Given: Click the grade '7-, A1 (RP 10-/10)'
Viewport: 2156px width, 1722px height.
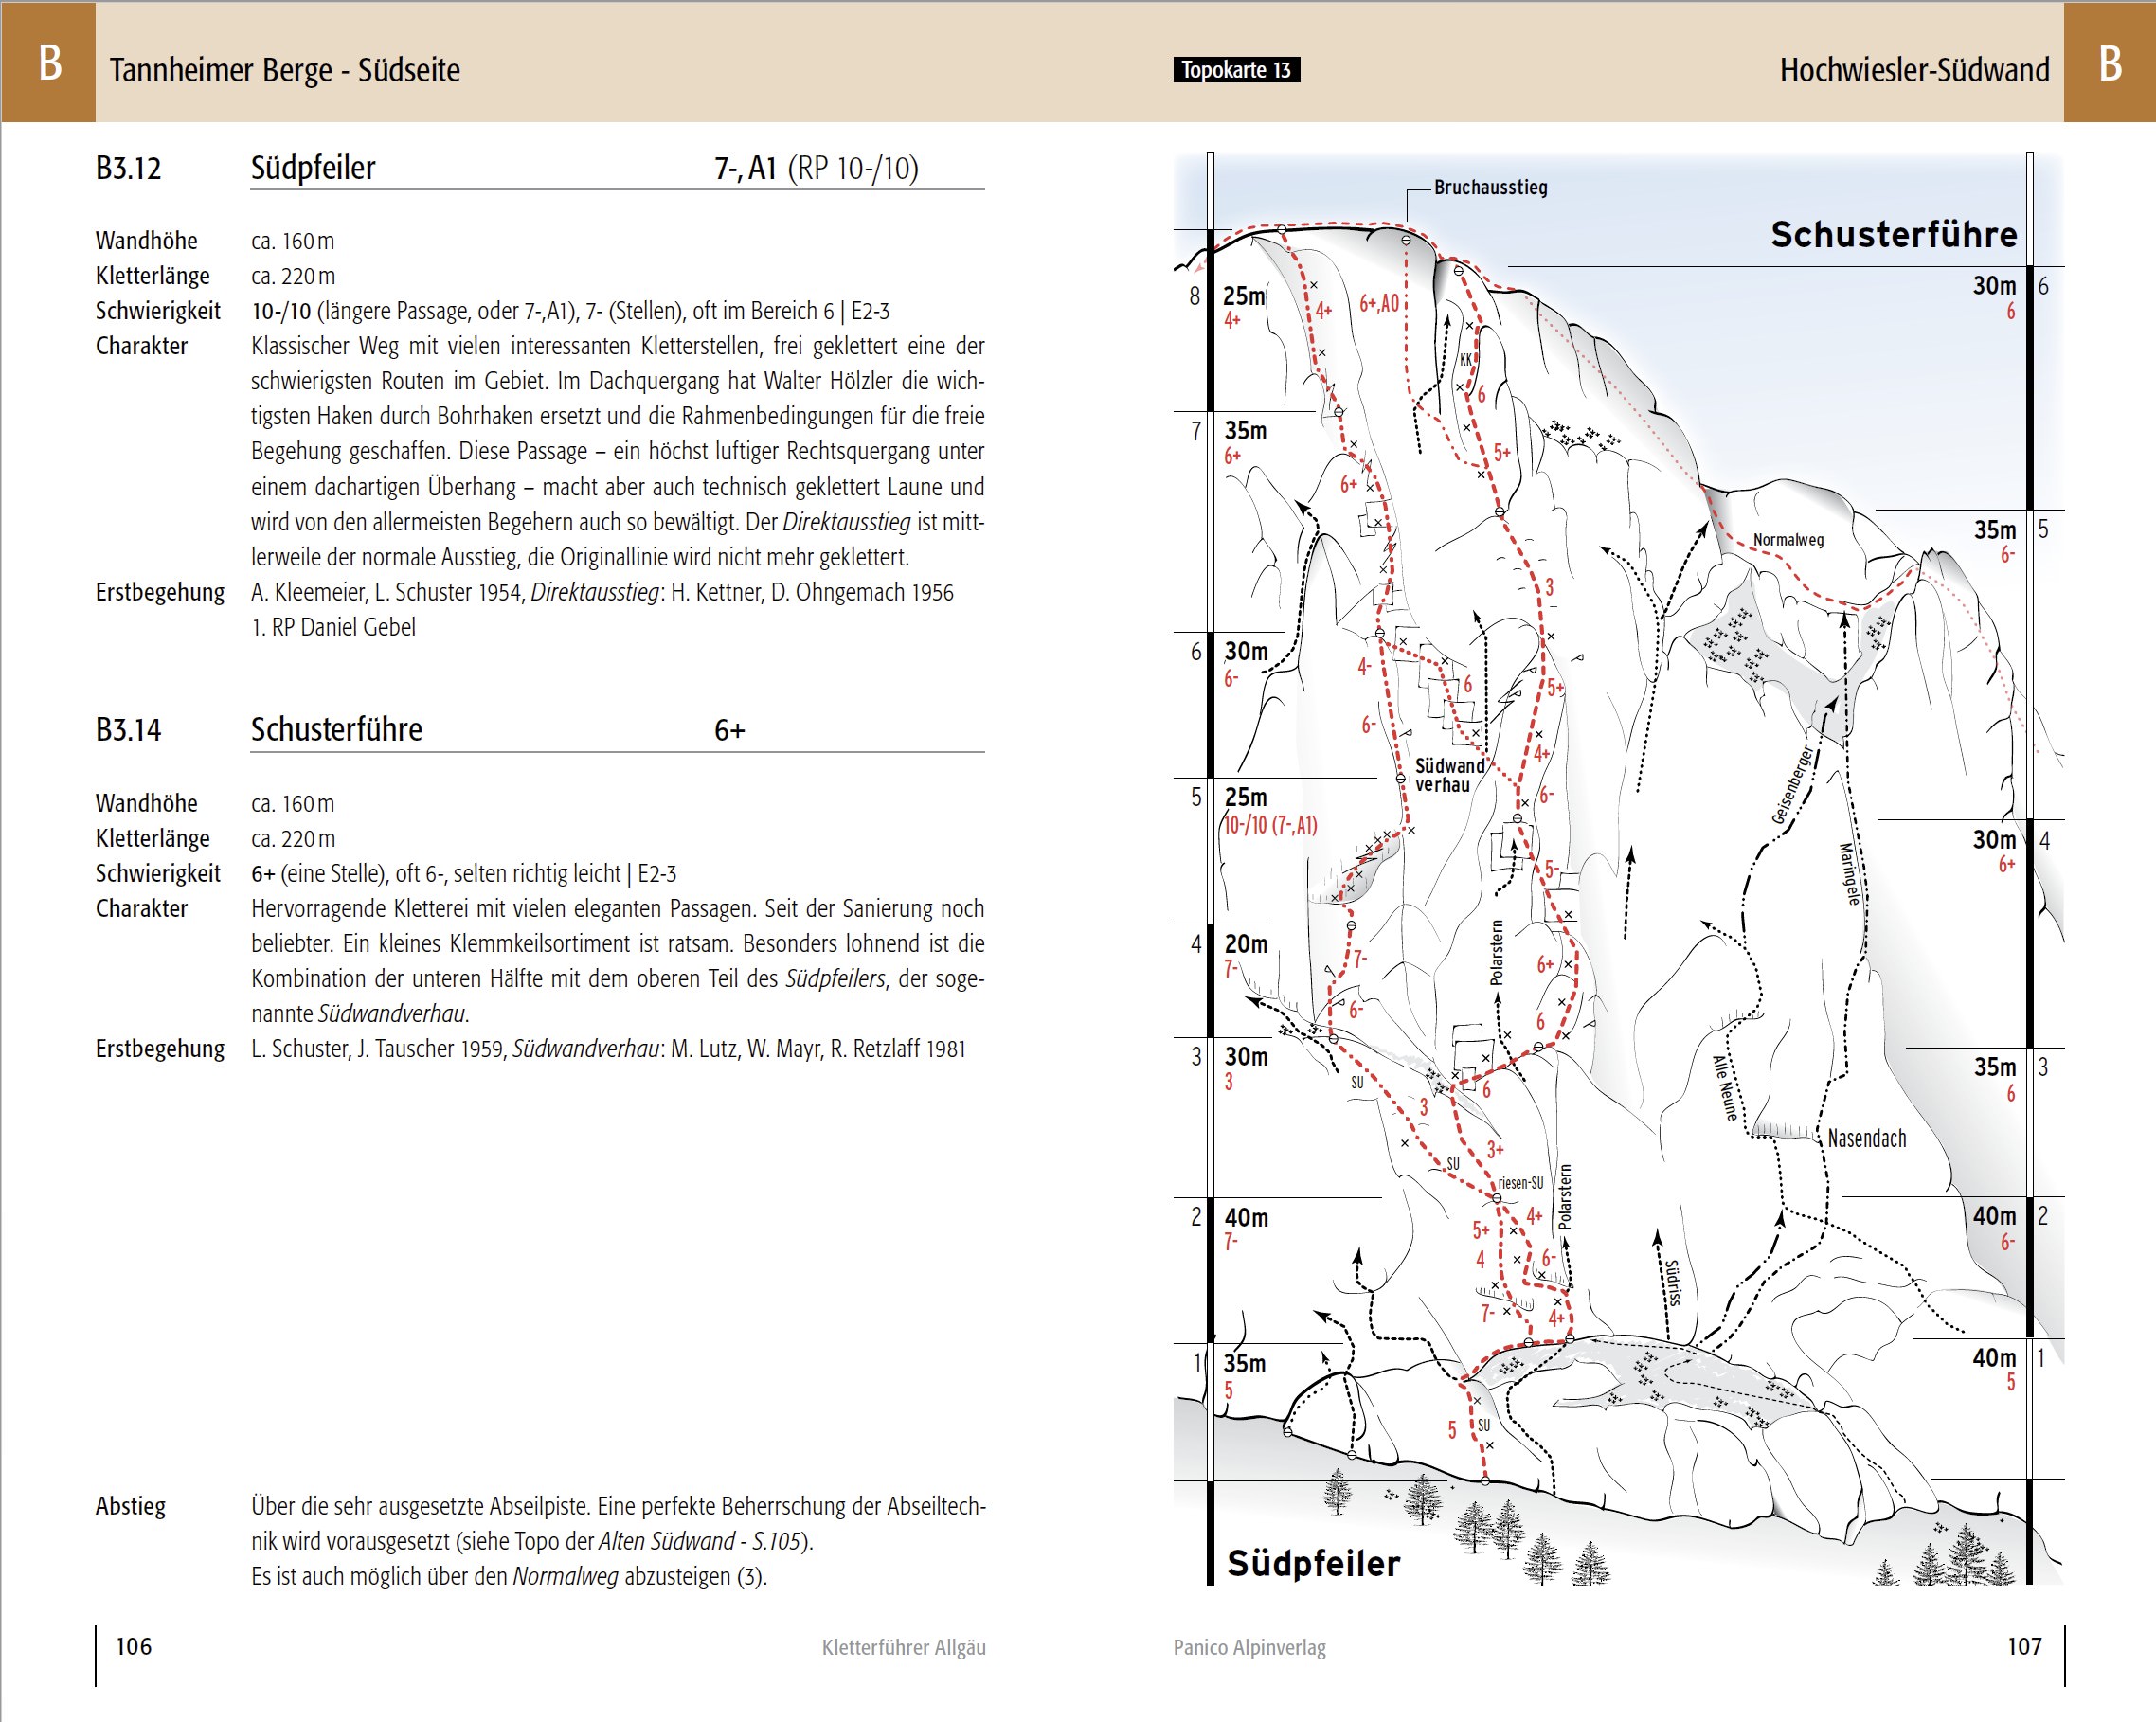Looking at the screenshot, I should 816,168.
